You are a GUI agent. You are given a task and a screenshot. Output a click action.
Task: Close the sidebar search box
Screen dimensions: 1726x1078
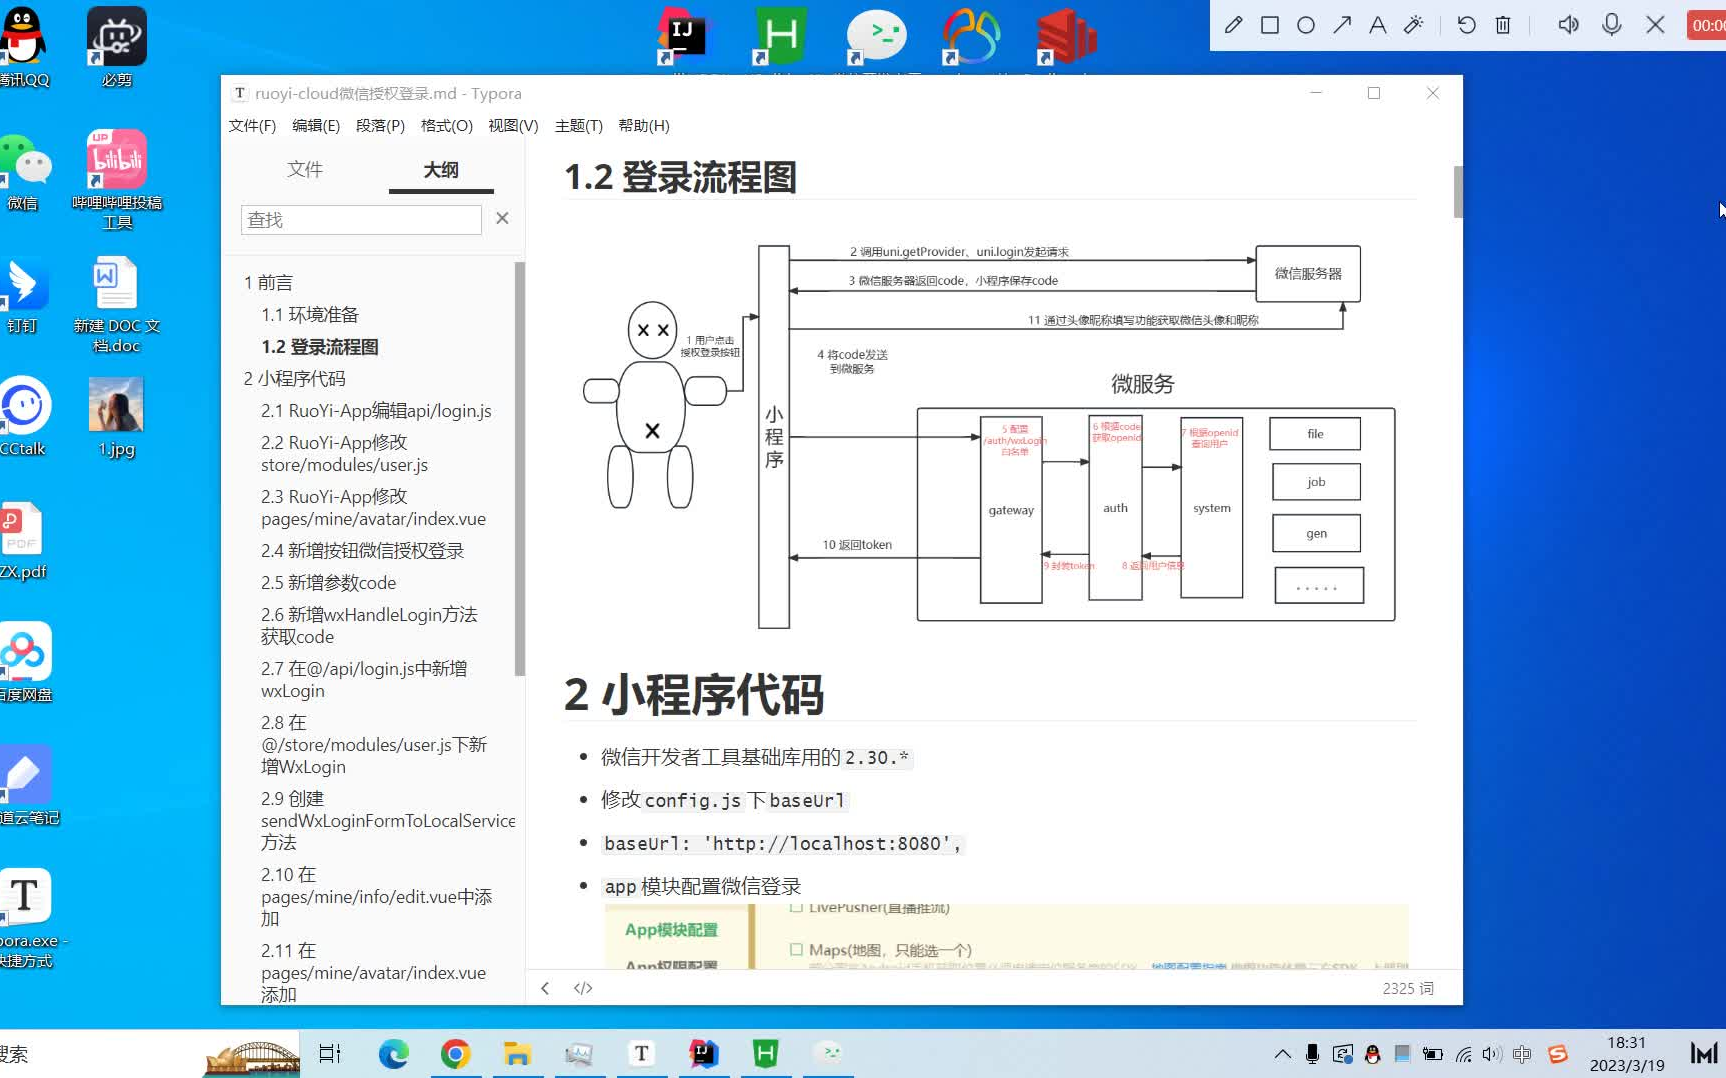502,218
